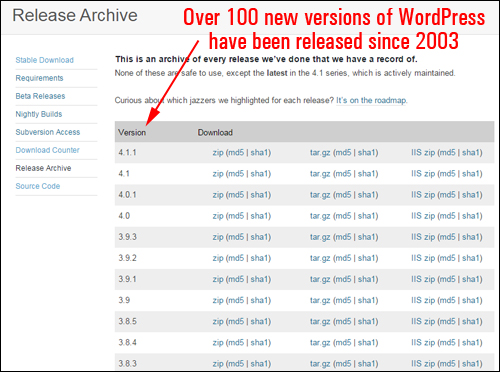500x372 pixels.
Task: Download tar.gz for version 4.0
Action: click(320, 216)
